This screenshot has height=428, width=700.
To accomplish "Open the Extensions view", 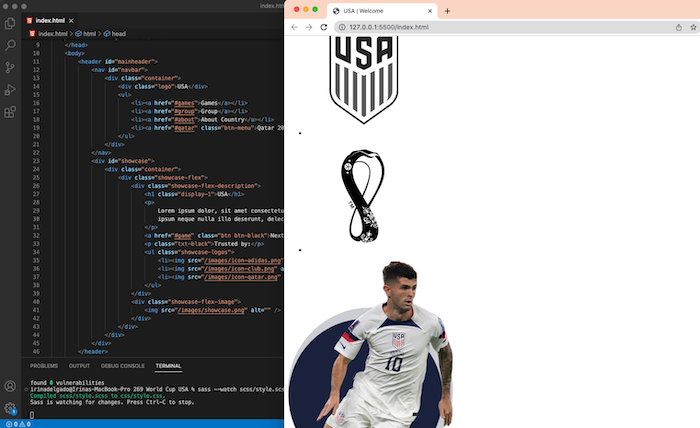I will [x=10, y=112].
